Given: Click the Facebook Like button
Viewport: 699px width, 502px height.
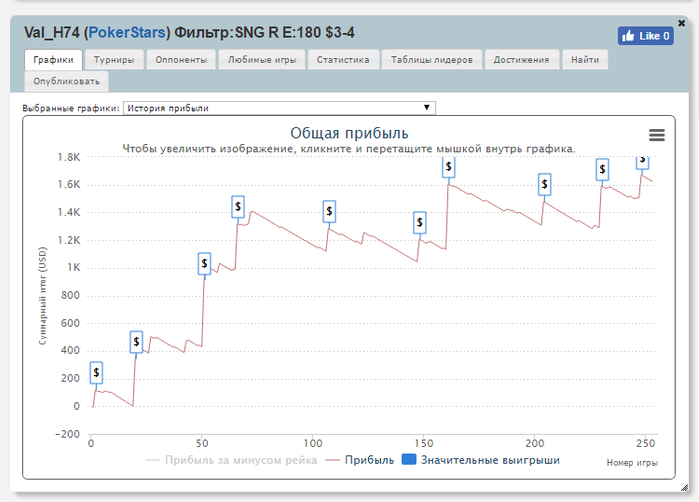Looking at the screenshot, I should tap(644, 36).
